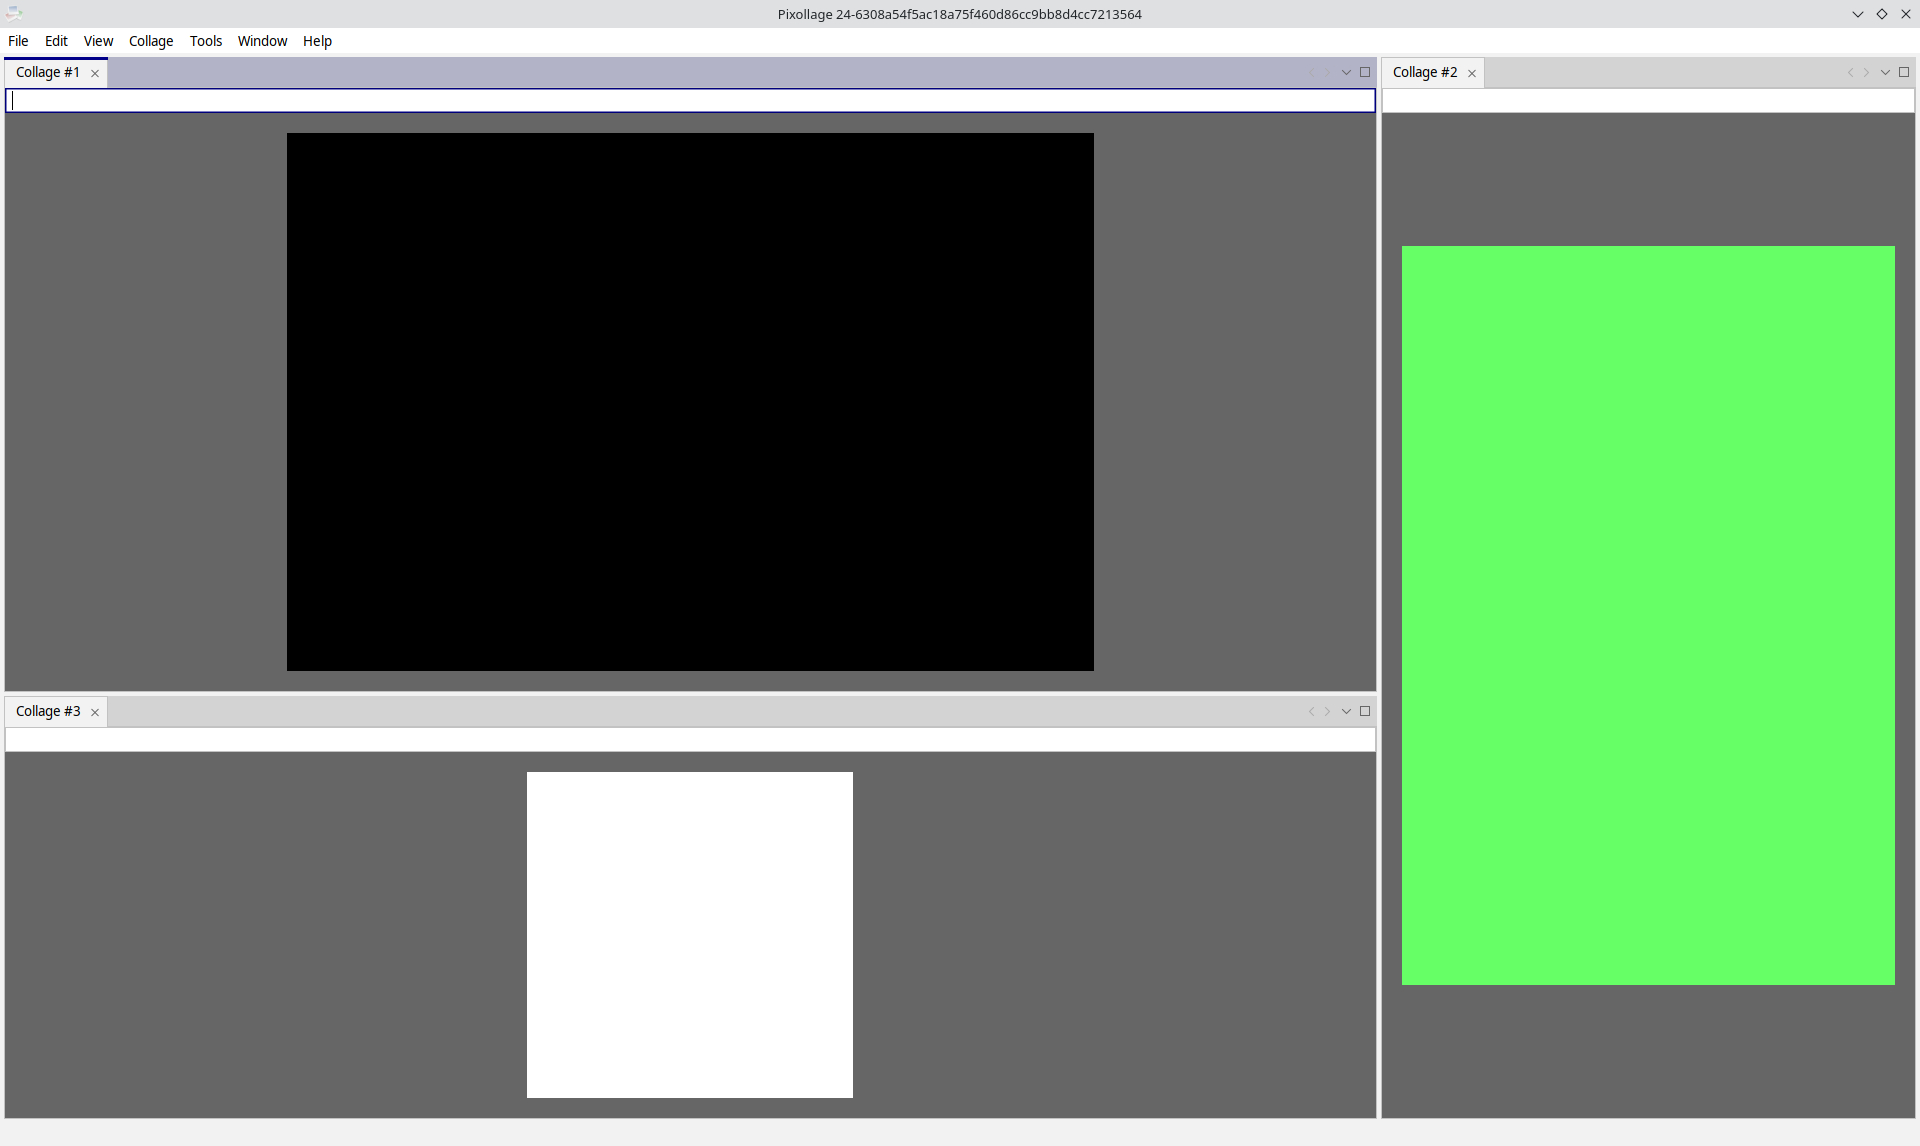
Task: Maximize the Collage #2 panel
Action: coord(1904,72)
